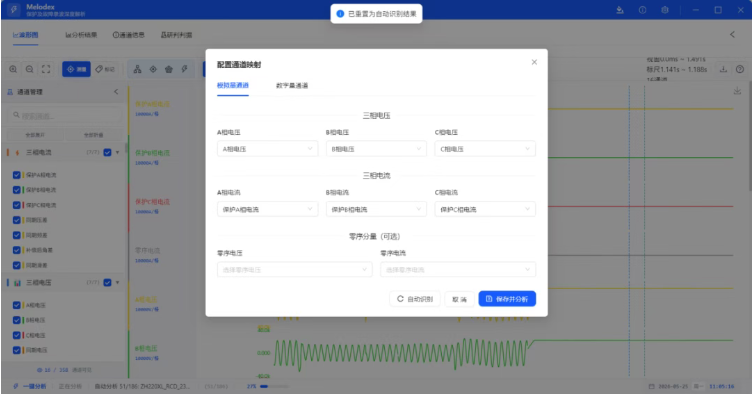This screenshot has height=395, width=753.
Task: Click the hierarchy tree toolbar icon
Action: pos(137,69)
